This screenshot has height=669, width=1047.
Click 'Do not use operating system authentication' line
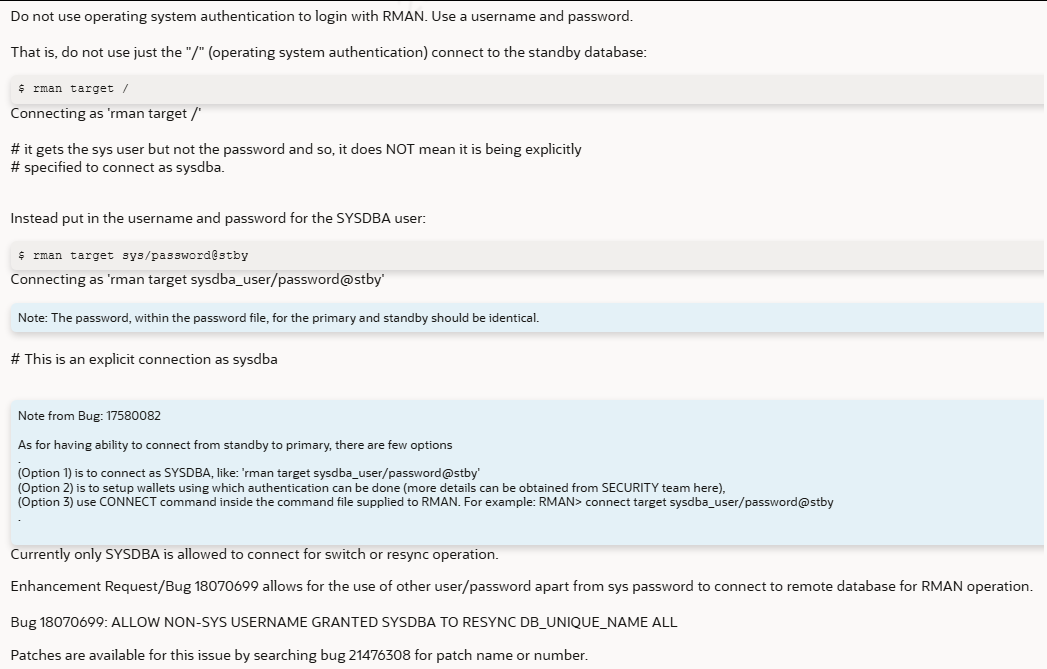click(x=322, y=16)
